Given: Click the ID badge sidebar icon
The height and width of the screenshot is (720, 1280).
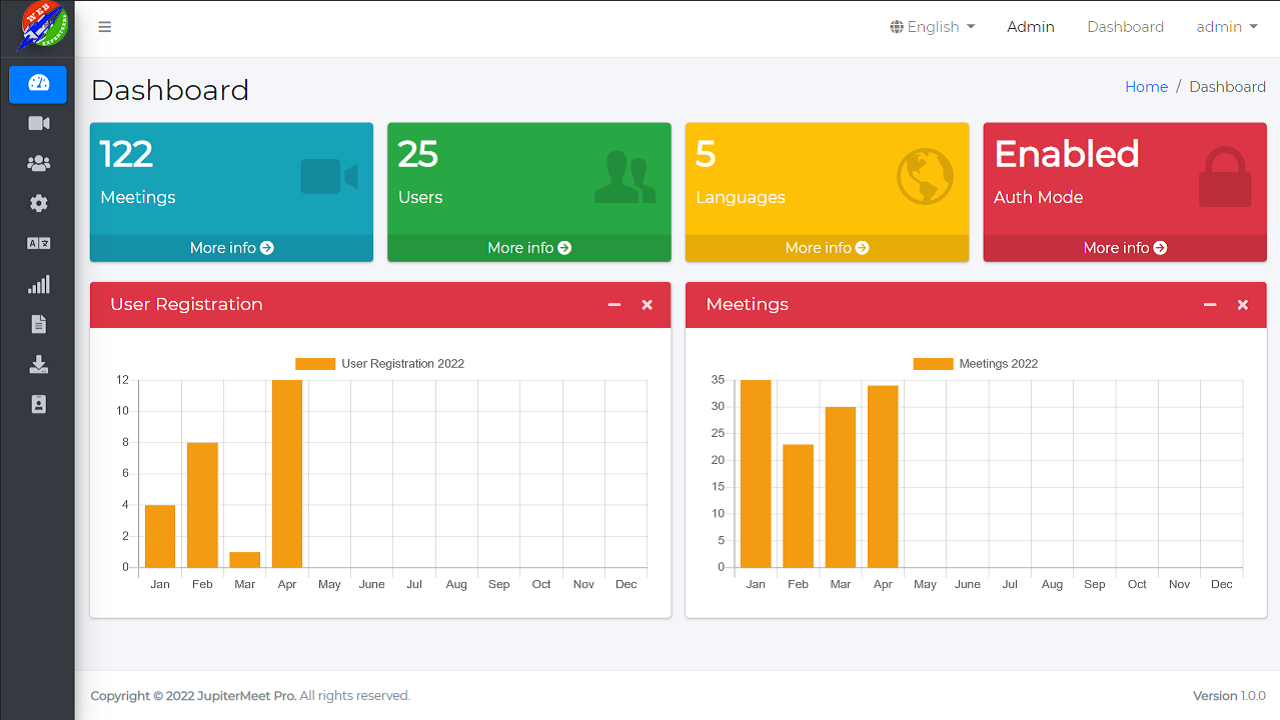Looking at the screenshot, I should click(38, 404).
